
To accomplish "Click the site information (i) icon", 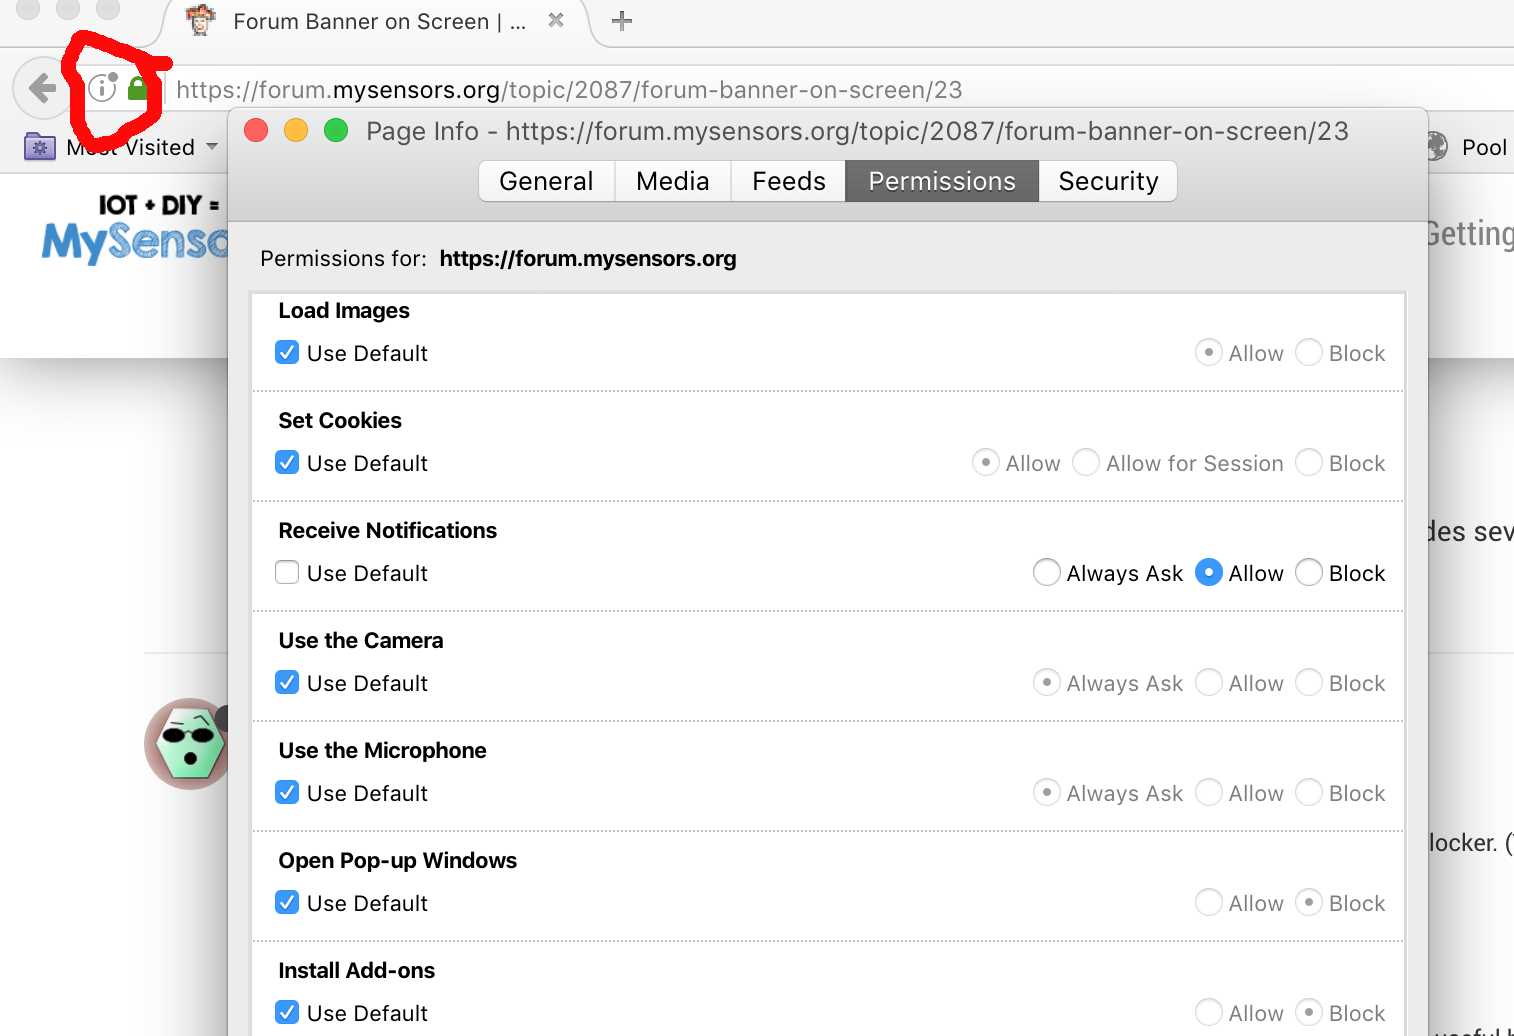I will (102, 88).
